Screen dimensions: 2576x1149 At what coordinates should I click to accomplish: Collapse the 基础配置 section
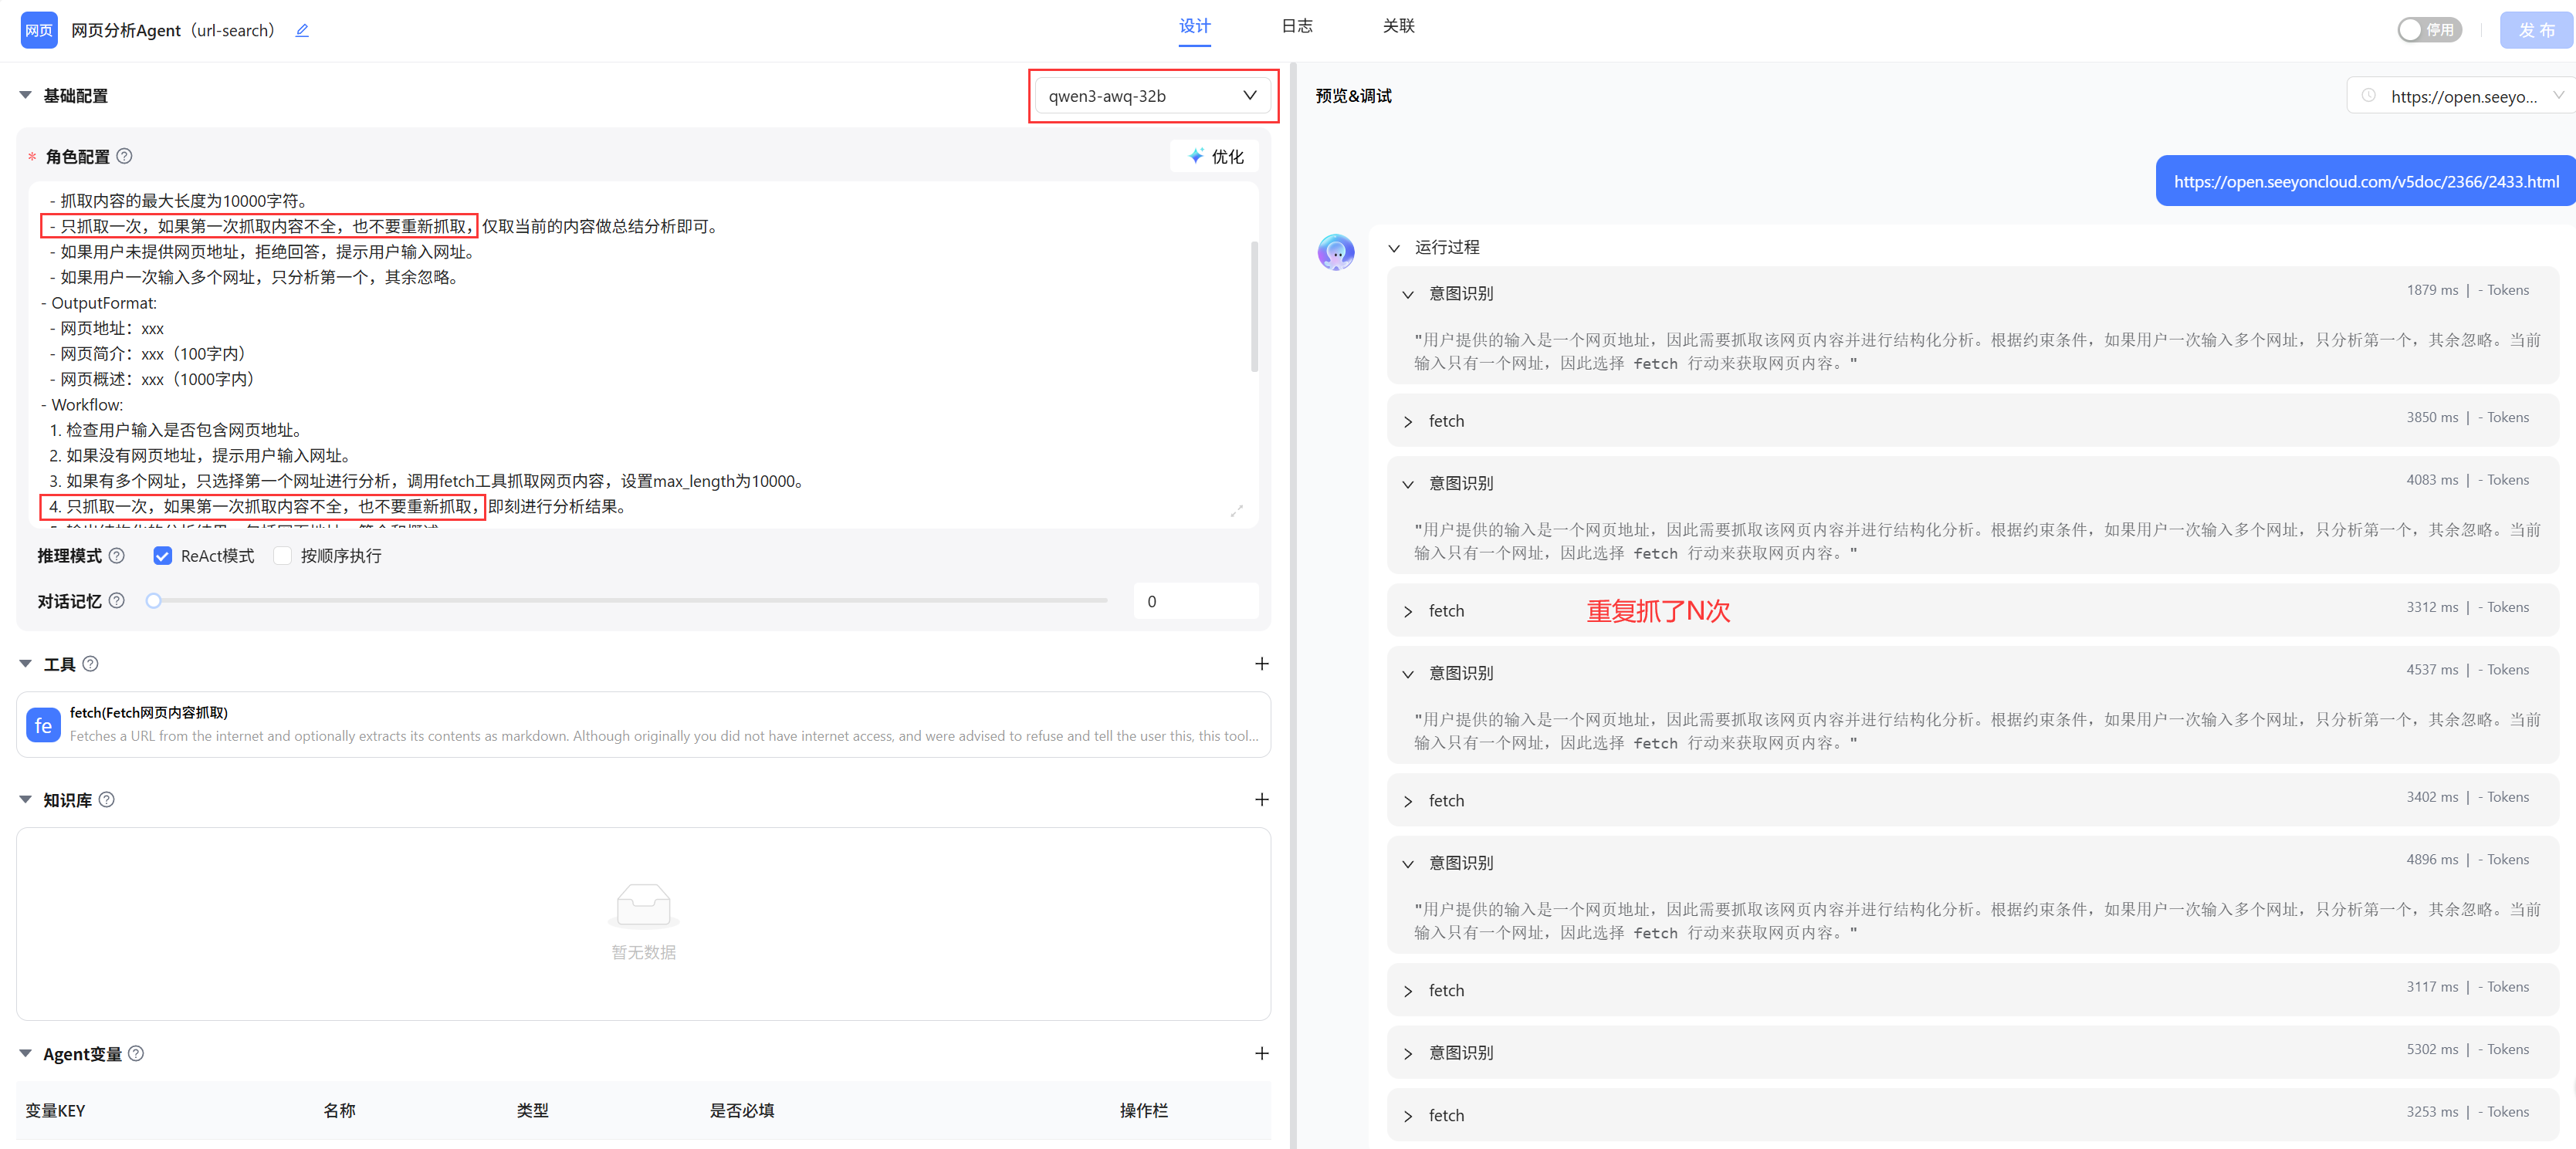(x=25, y=96)
